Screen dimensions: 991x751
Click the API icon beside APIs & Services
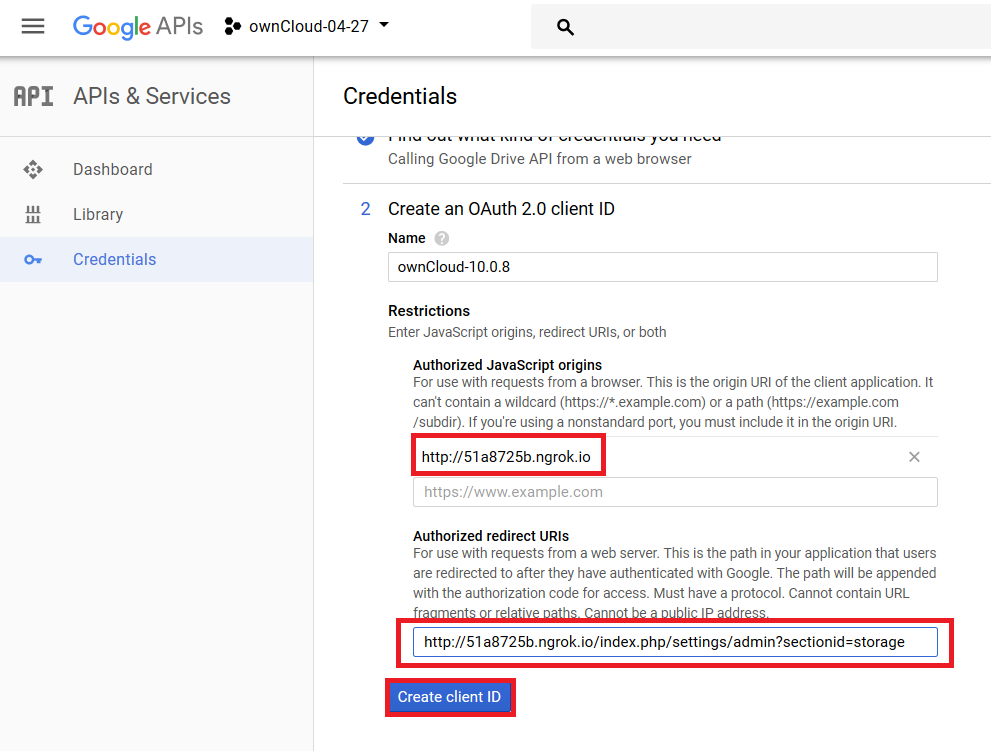click(33, 97)
